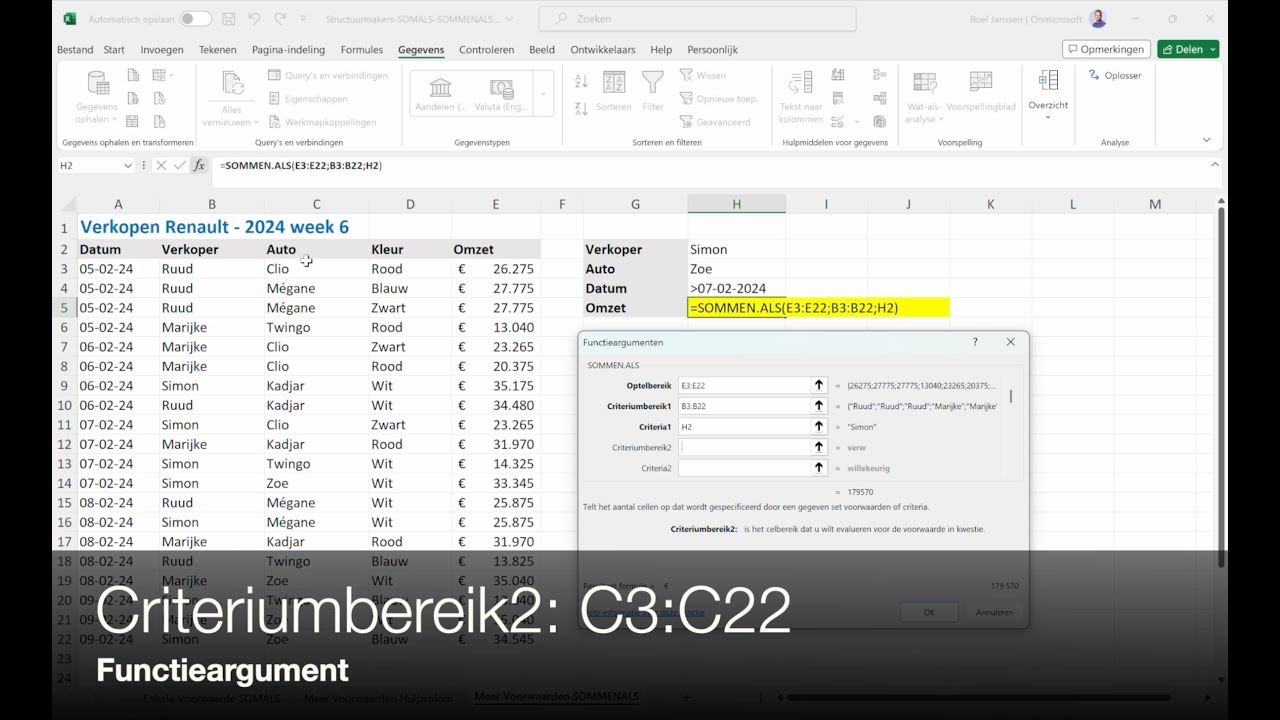The width and height of the screenshot is (1280, 720).
Task: Click the Alles vernieuwen refresh icon
Action: pos(232,84)
